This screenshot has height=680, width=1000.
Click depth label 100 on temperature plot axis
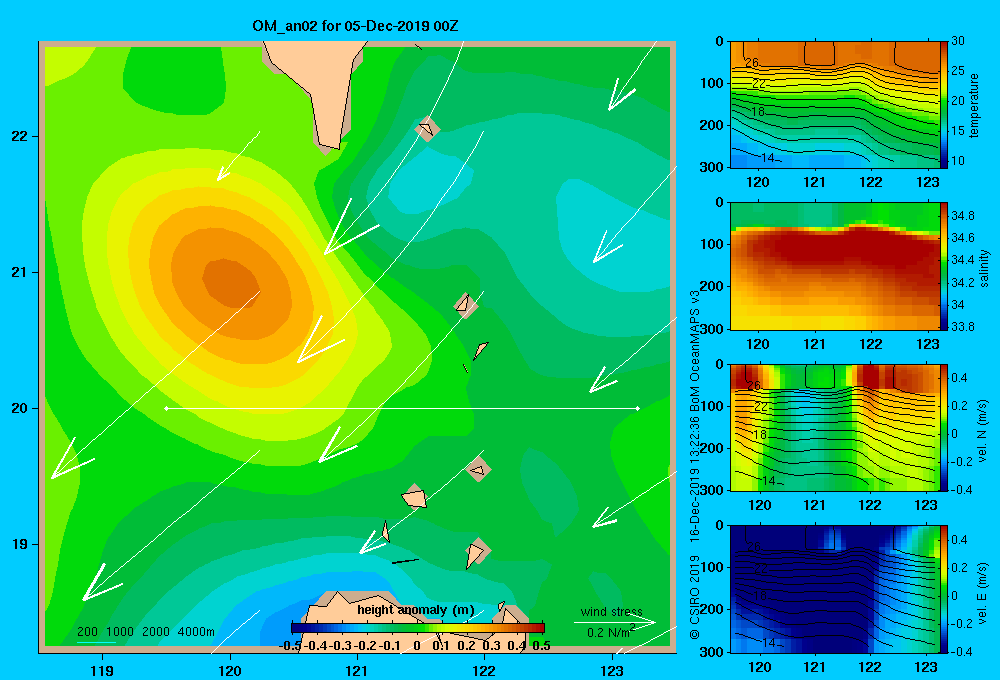712,83
